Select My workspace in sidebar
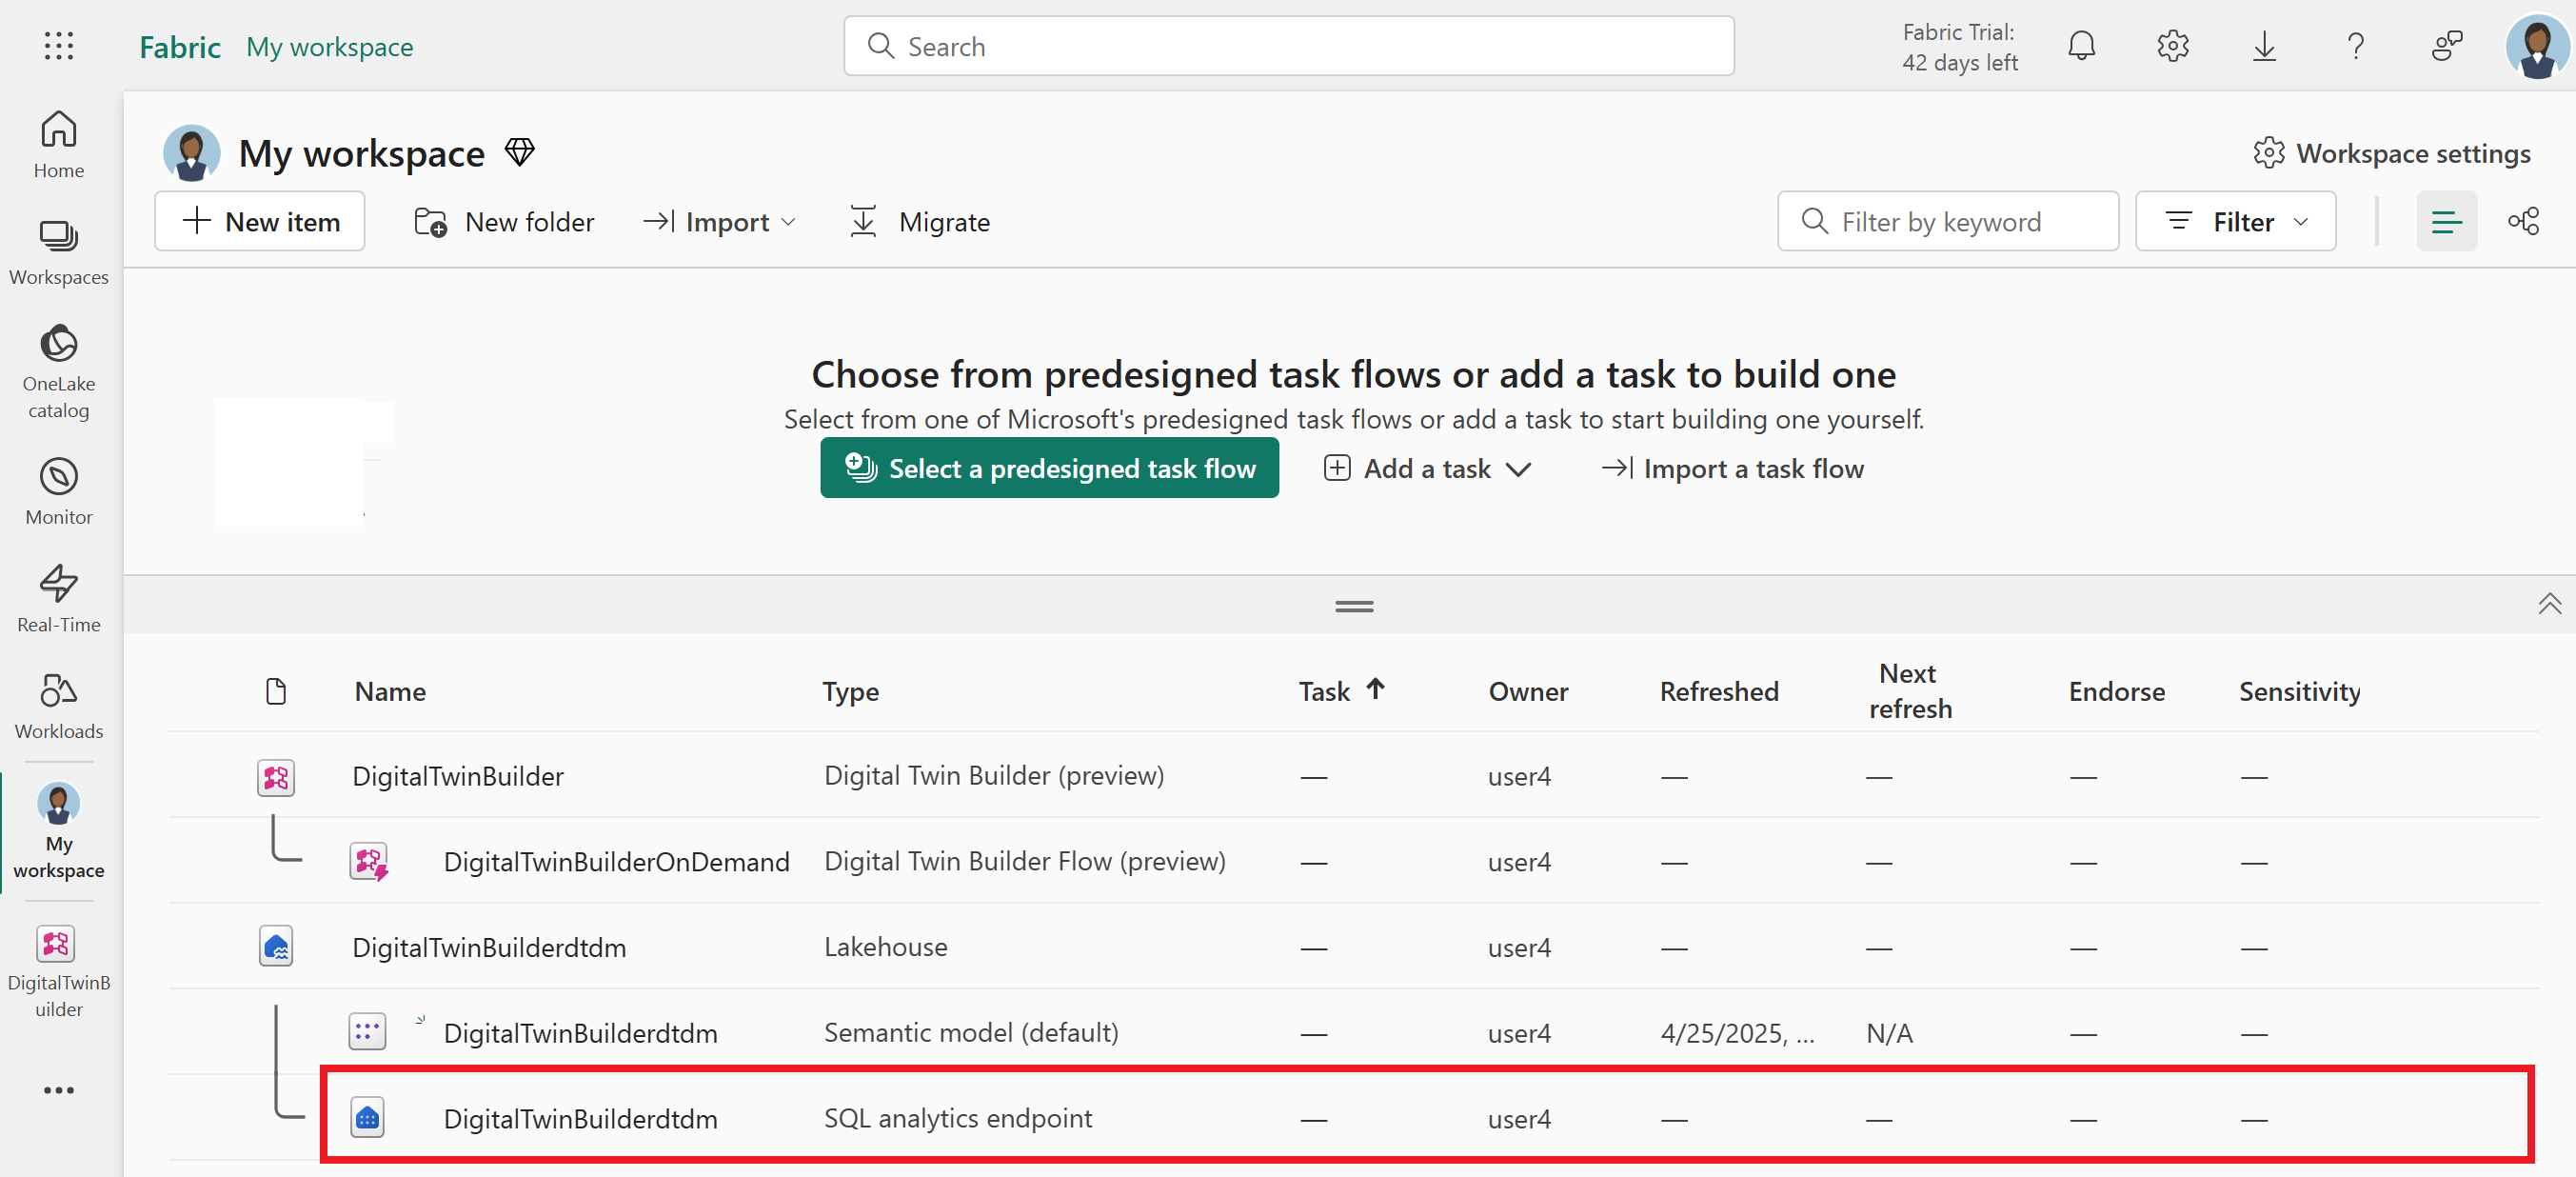This screenshot has width=2576, height=1177. click(x=59, y=831)
